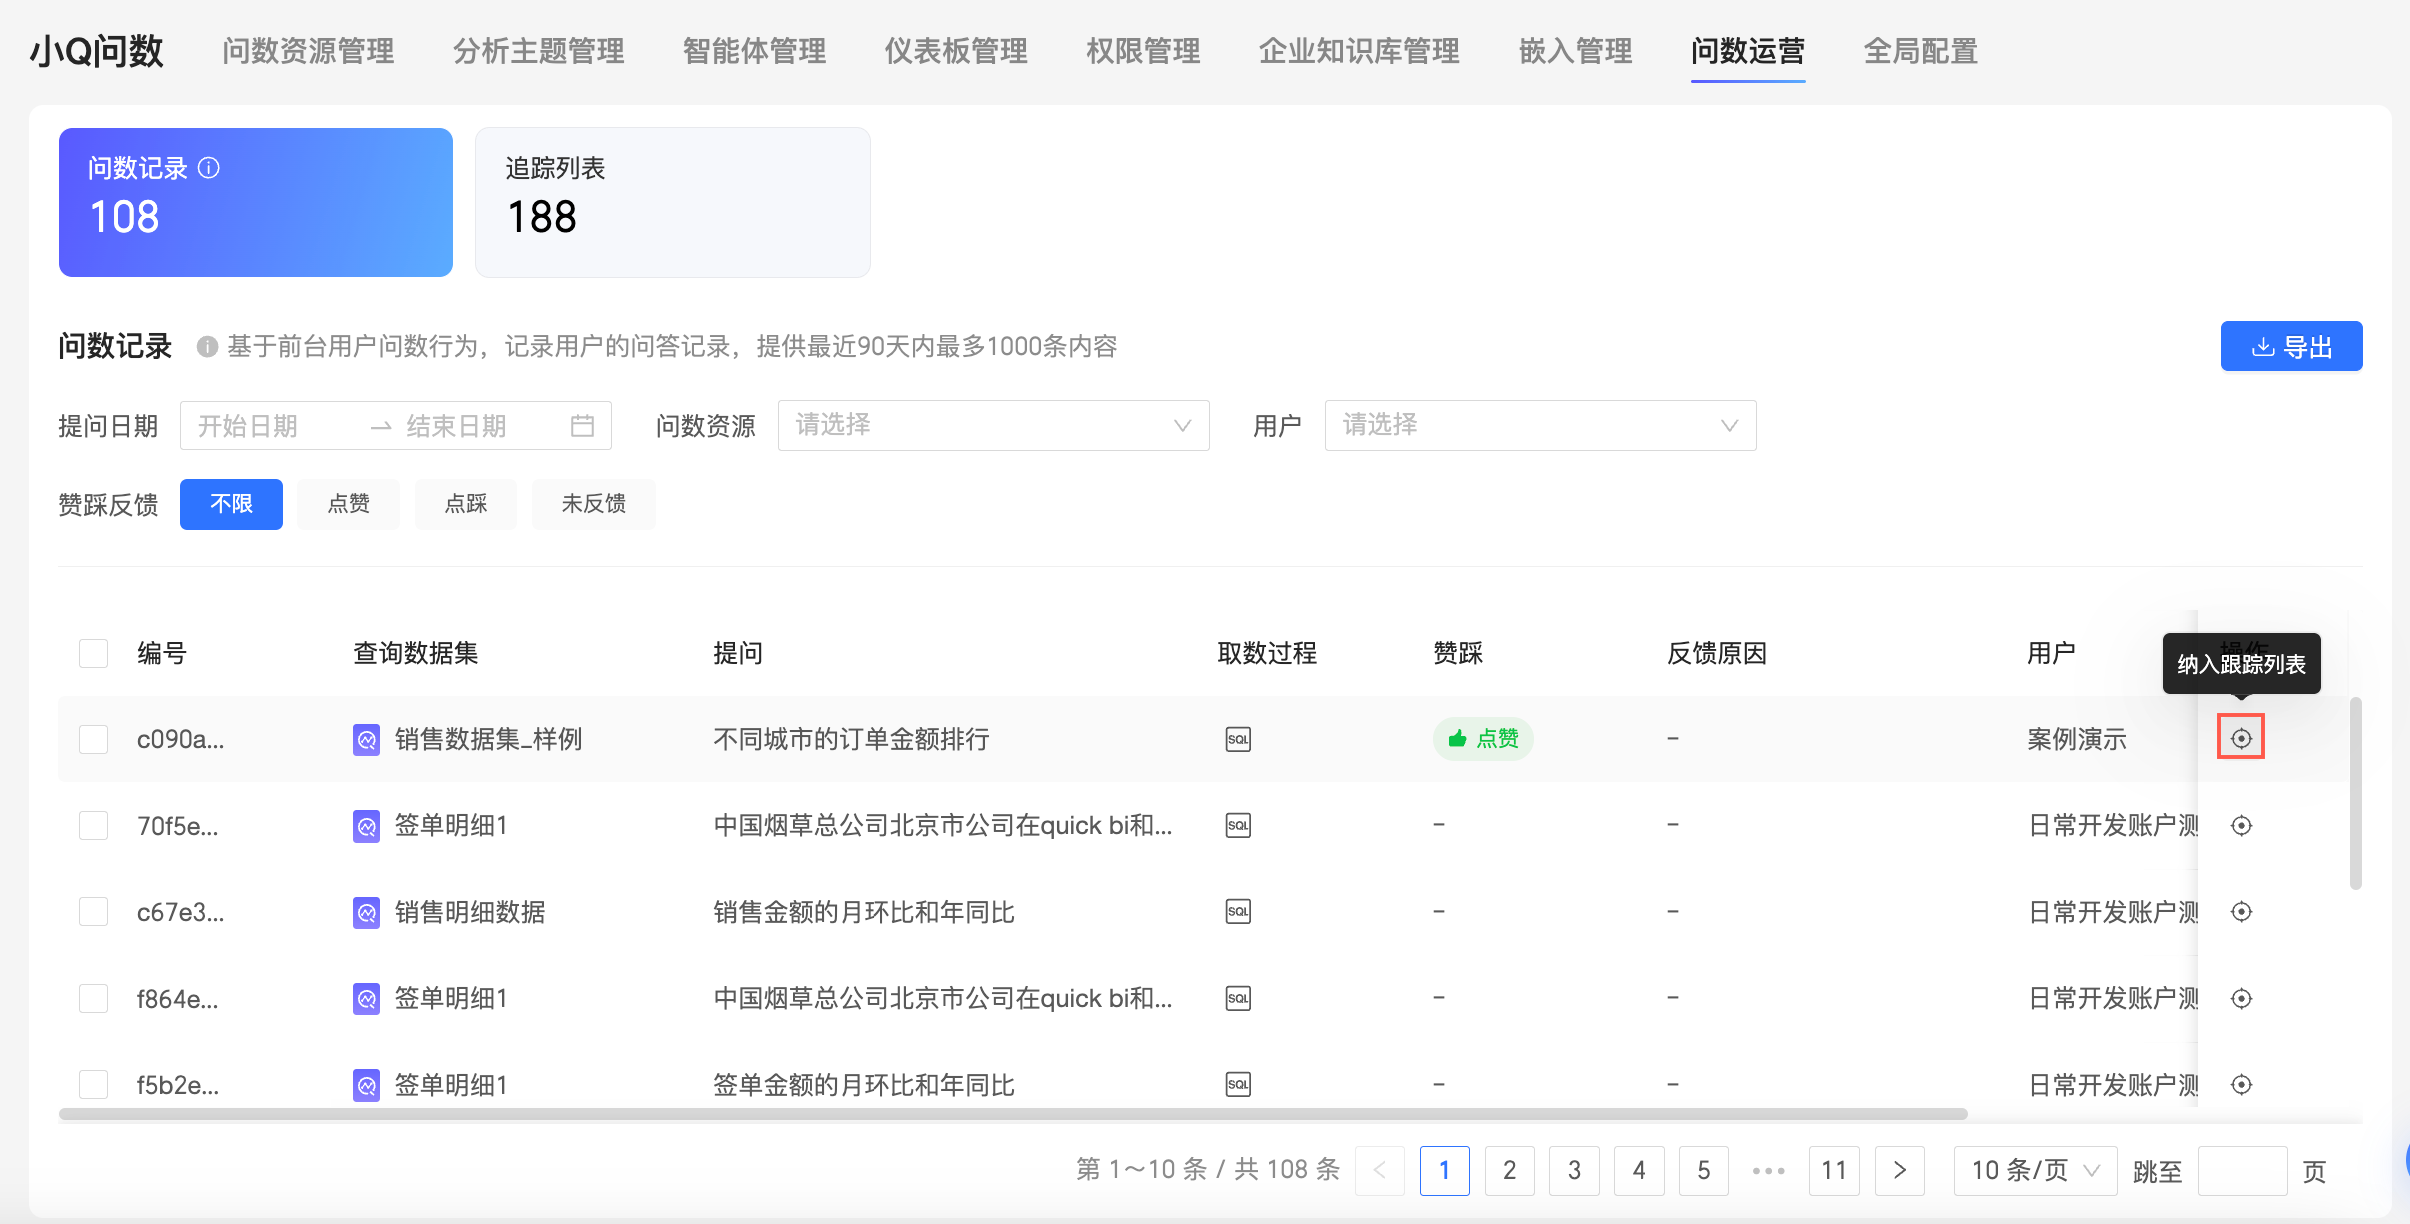Check the box for row c090a
This screenshot has width=2410, height=1224.
click(93, 739)
